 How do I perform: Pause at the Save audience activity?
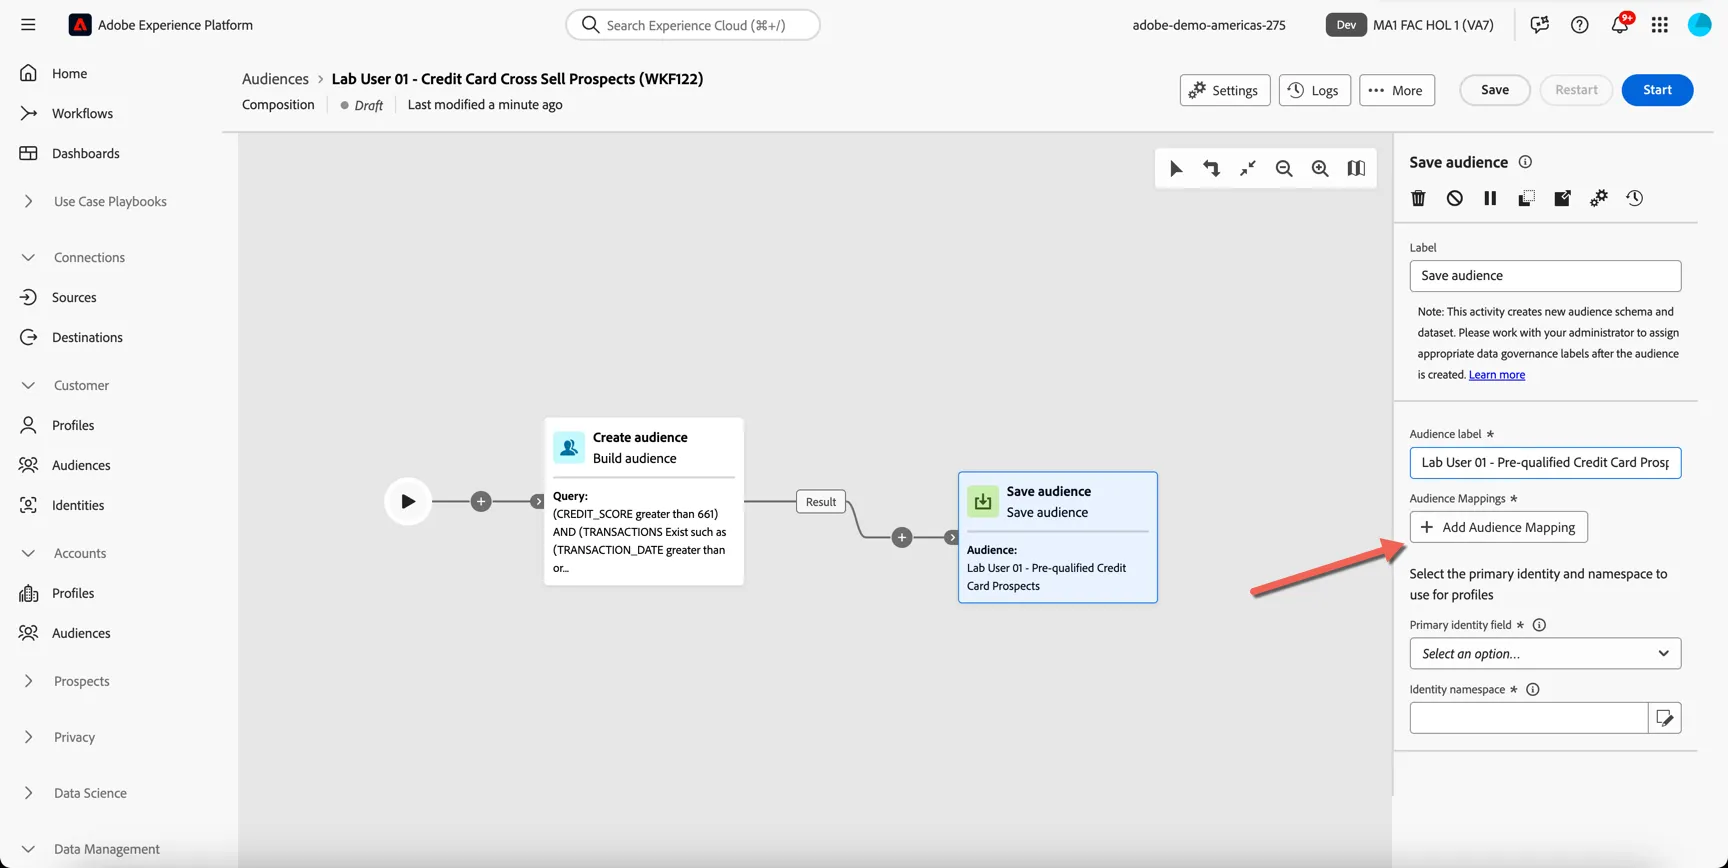[1490, 198]
